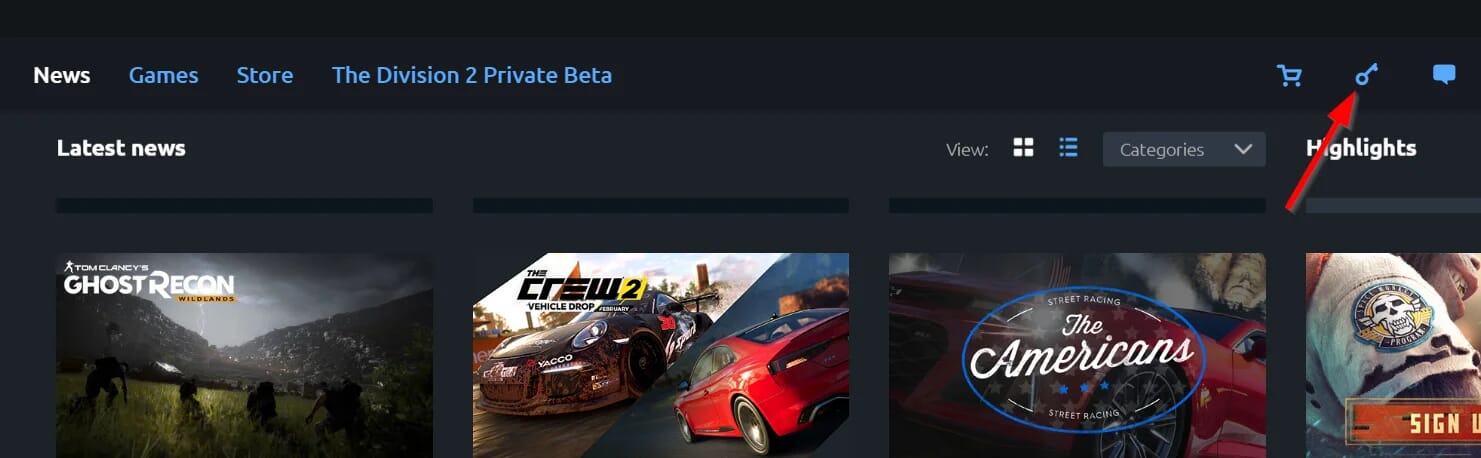Image resolution: width=1481 pixels, height=458 pixels.
Task: Click the skull badge highlight image
Action: click(x=1393, y=314)
